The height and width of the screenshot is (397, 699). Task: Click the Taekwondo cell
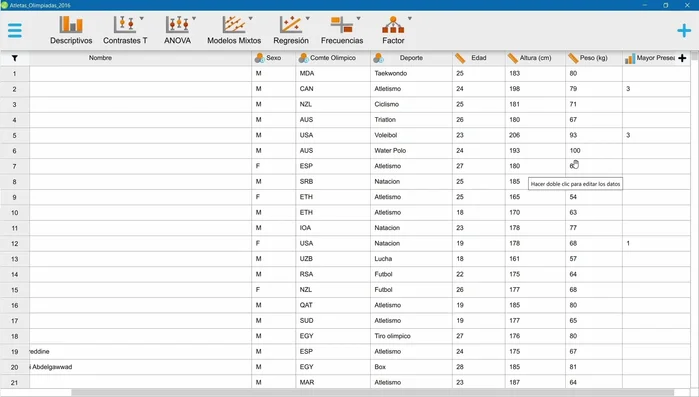411,74
